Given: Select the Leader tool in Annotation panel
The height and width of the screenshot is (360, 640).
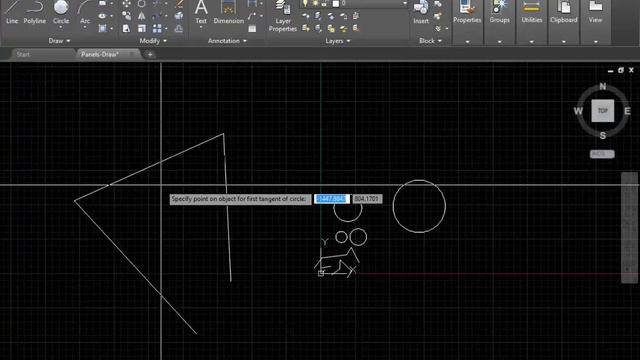Looking at the screenshot, I should [252, 16].
